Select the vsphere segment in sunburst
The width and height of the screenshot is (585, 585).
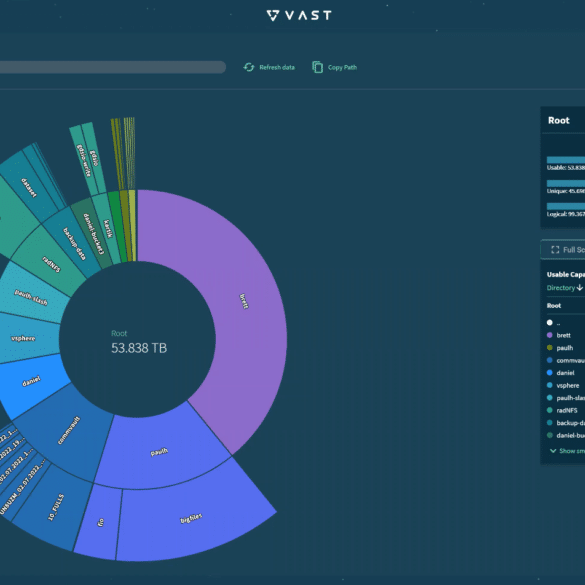(24, 338)
